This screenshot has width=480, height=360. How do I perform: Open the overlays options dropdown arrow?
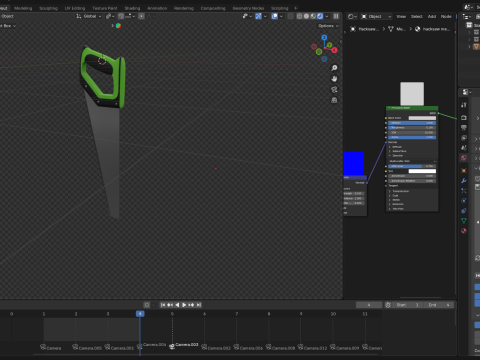tap(281, 16)
